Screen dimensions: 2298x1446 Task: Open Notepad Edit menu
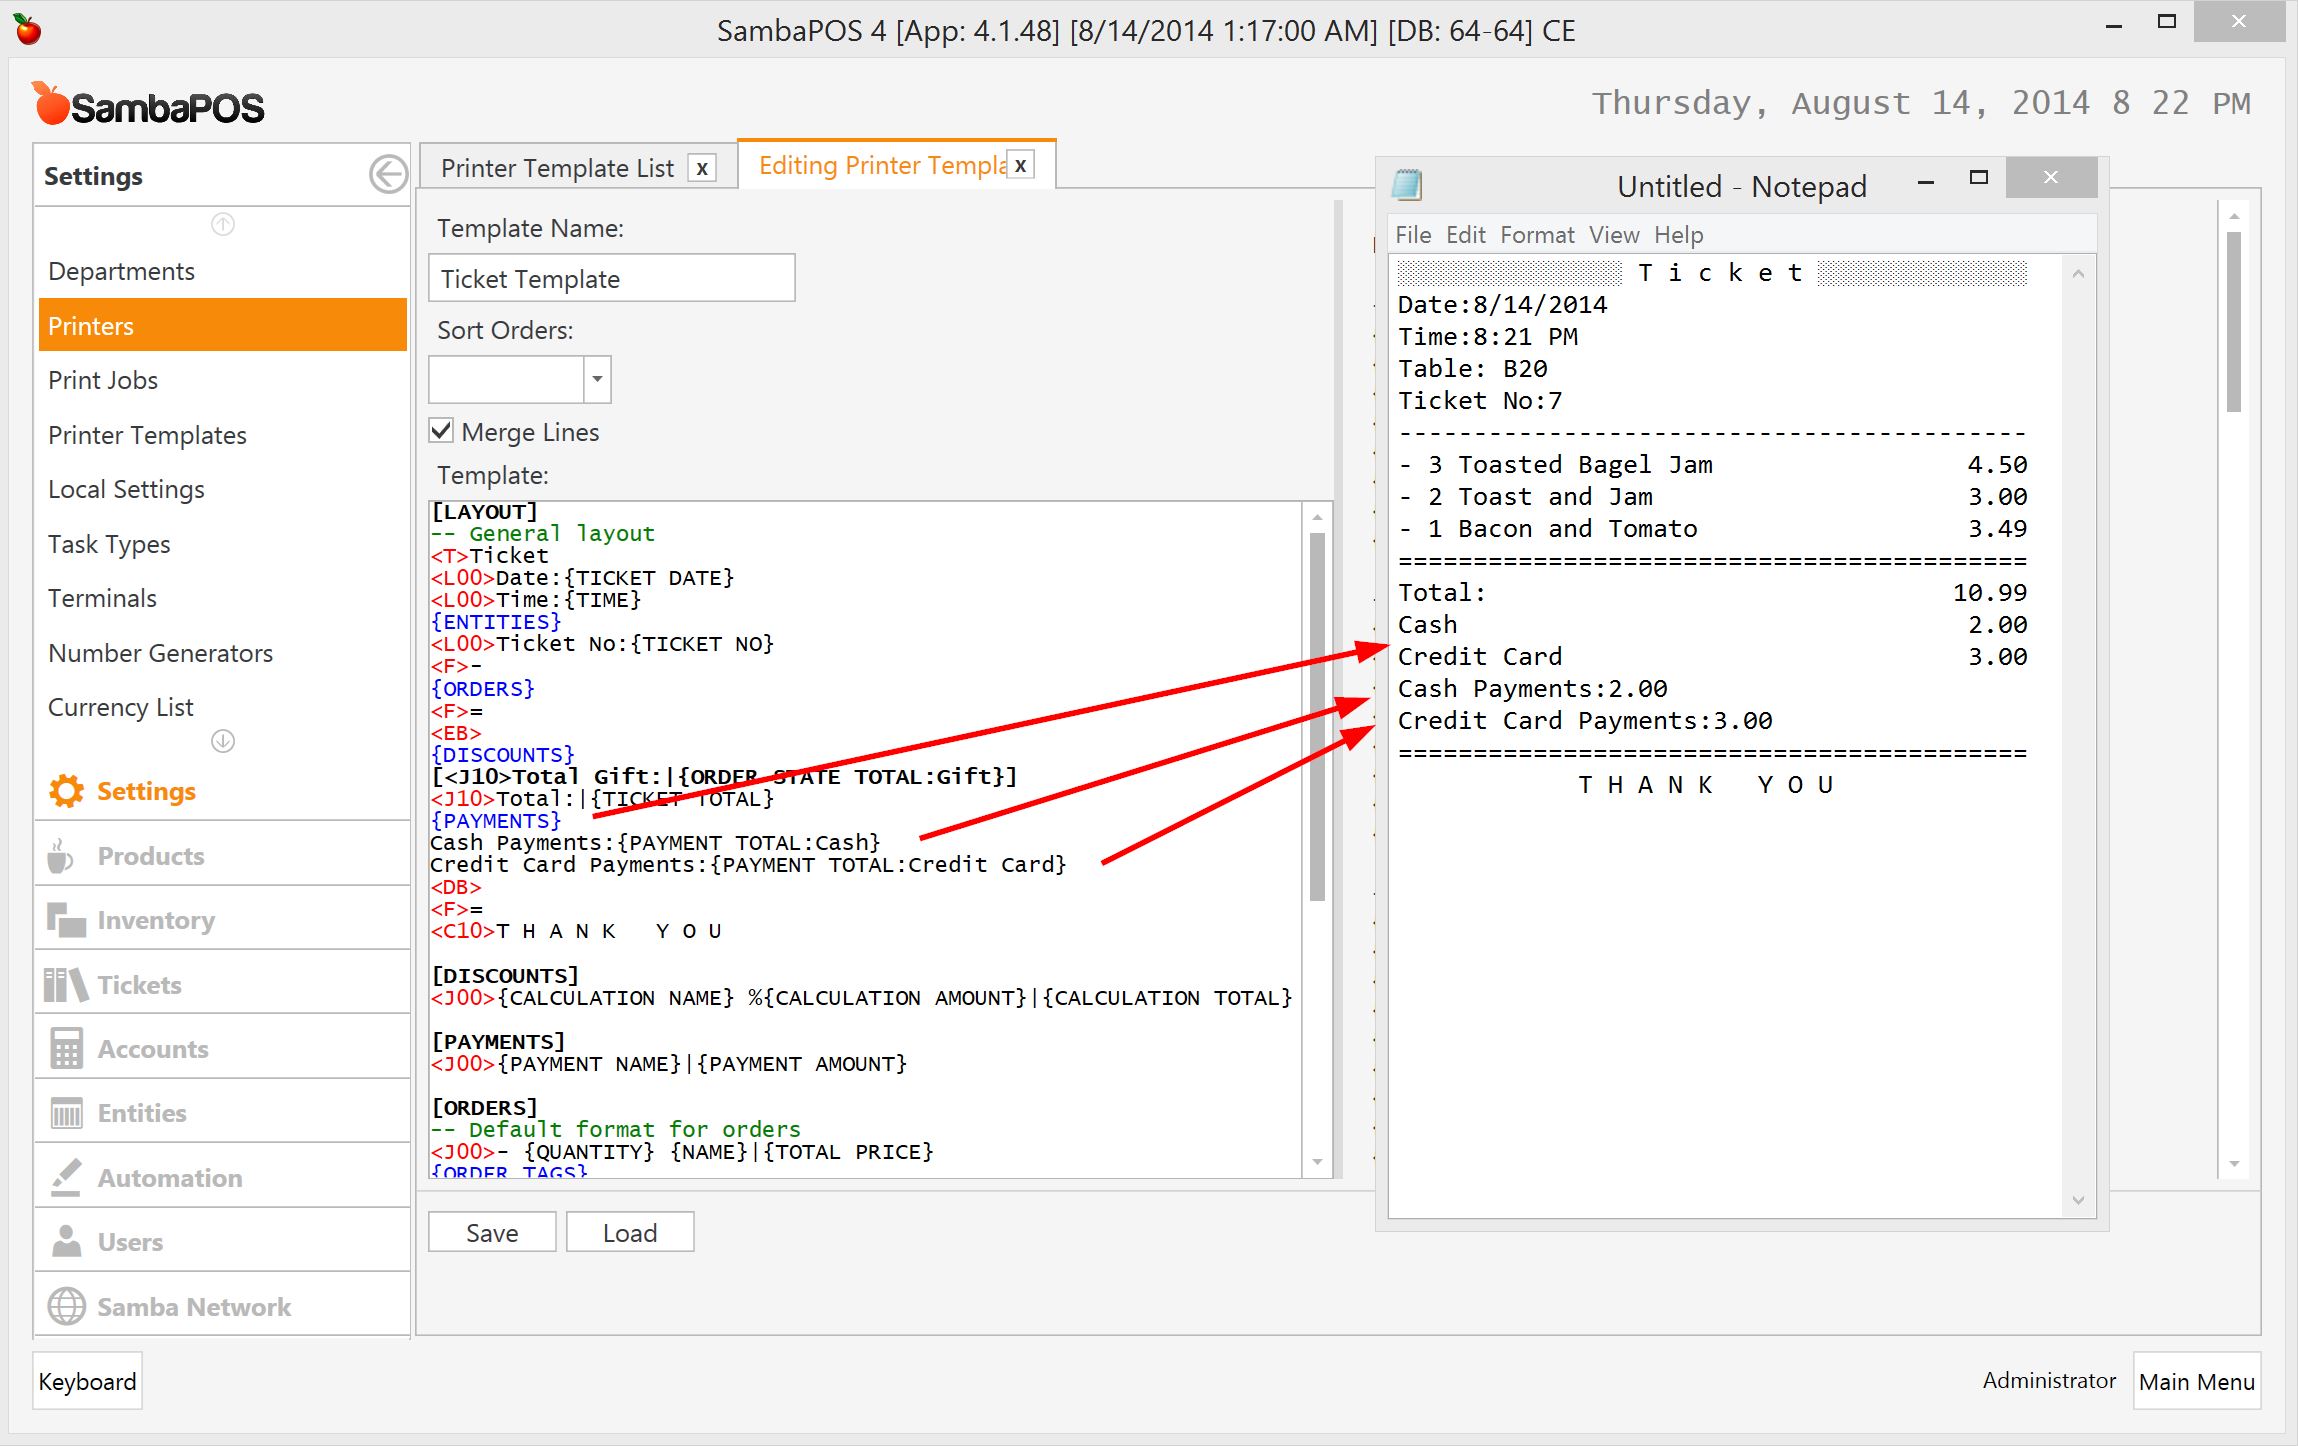[x=1466, y=235]
